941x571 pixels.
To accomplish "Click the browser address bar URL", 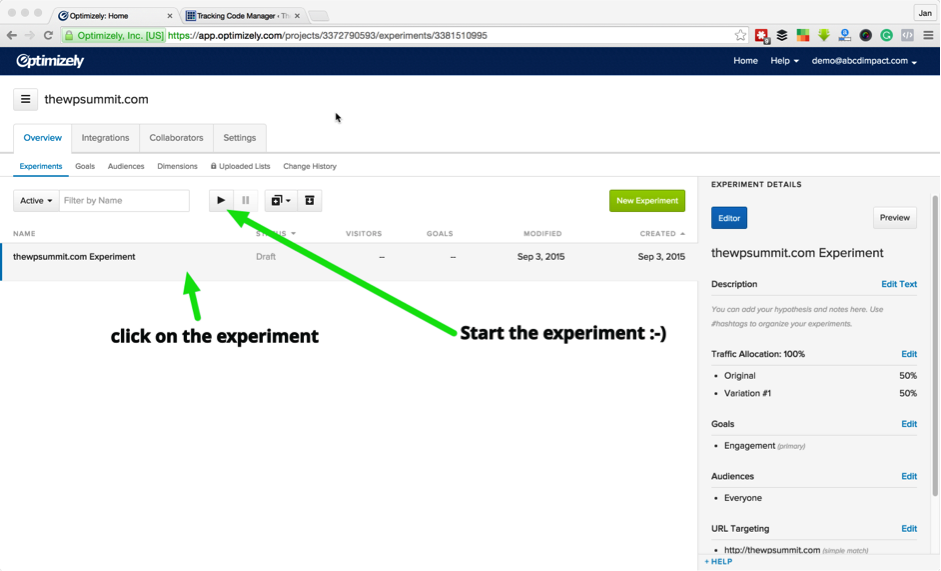I will click(328, 35).
